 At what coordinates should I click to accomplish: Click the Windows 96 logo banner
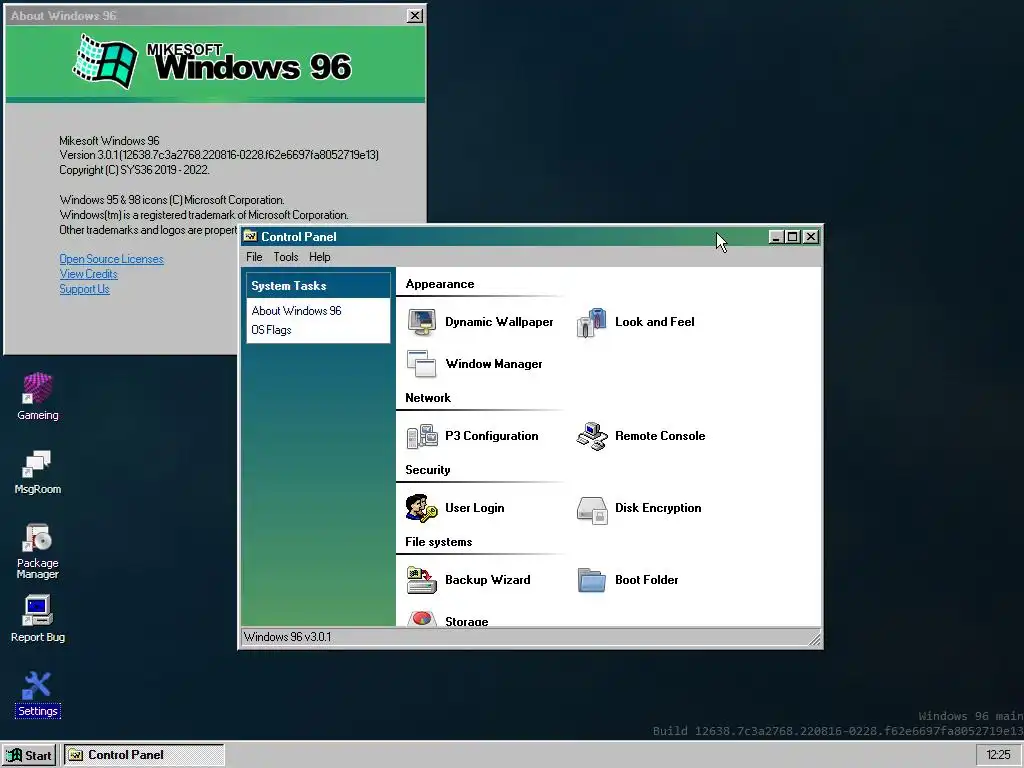[216, 64]
